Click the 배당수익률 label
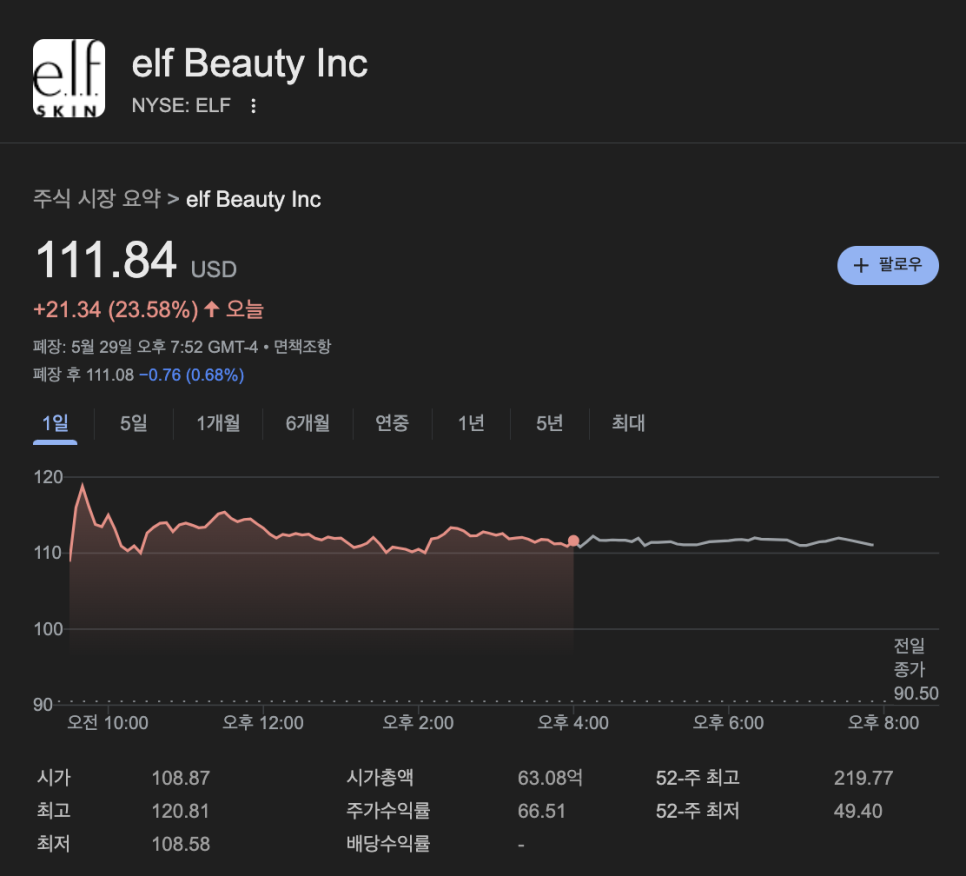The width and height of the screenshot is (966, 876). (388, 844)
